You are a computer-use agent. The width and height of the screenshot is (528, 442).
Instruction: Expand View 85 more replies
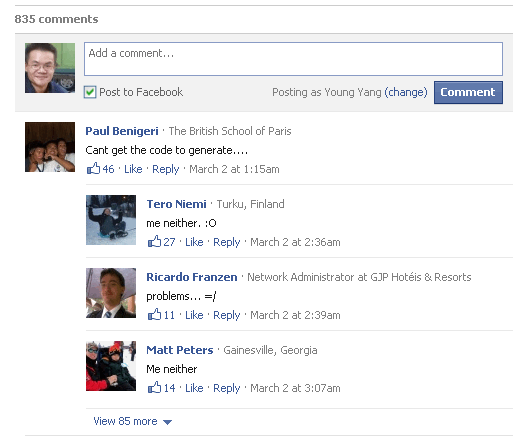125,421
